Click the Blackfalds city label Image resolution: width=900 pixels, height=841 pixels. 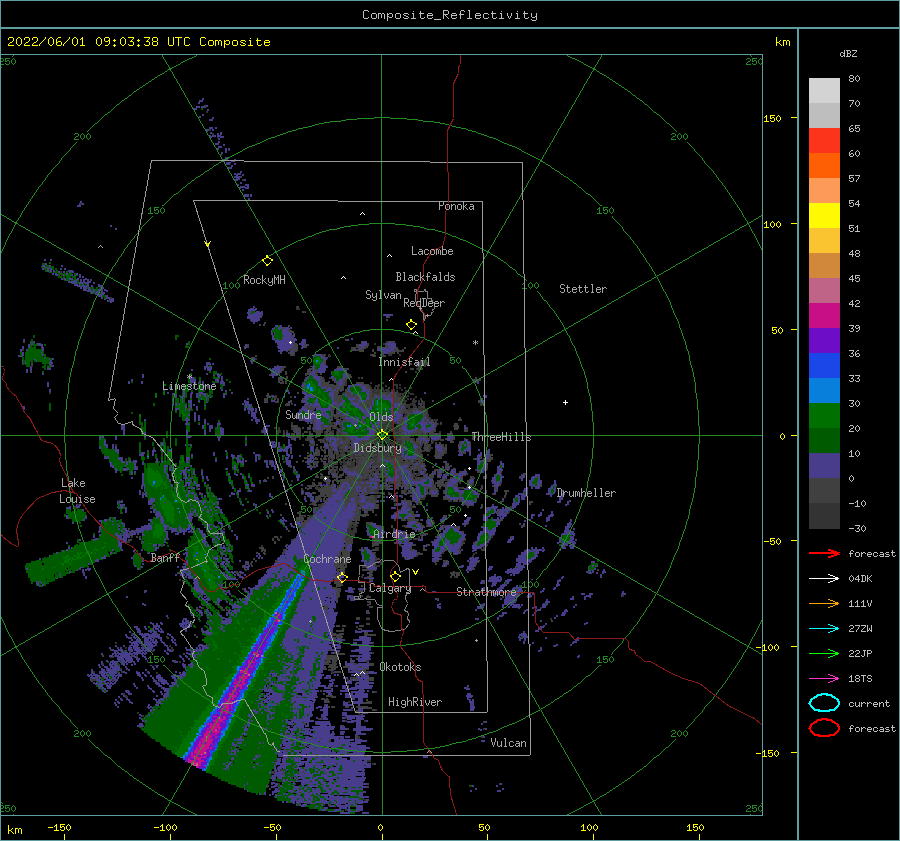[x=425, y=277]
